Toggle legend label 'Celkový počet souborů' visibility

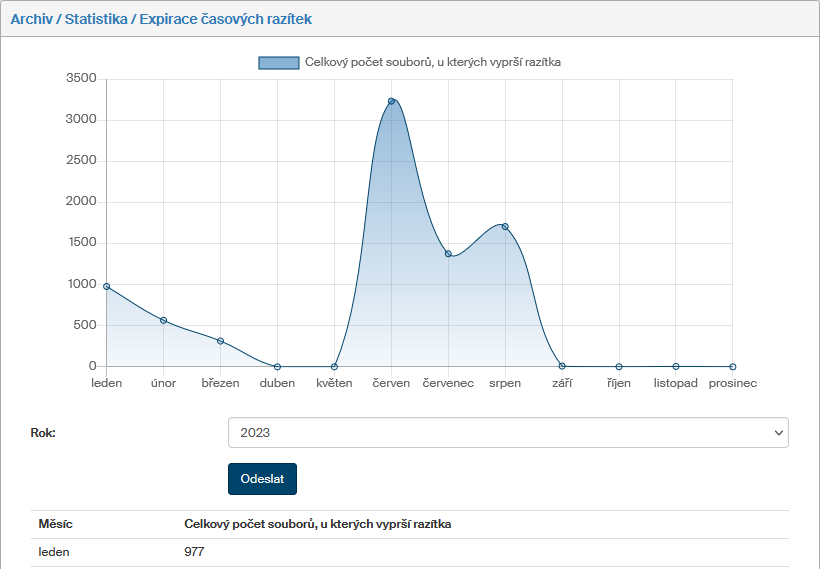pyautogui.click(x=432, y=62)
